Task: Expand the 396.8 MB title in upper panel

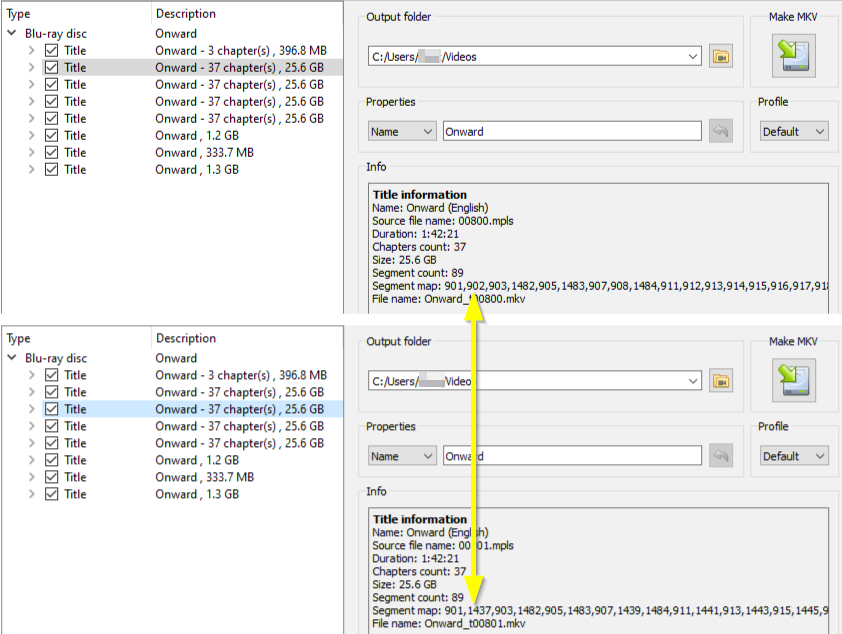Action: 32,50
